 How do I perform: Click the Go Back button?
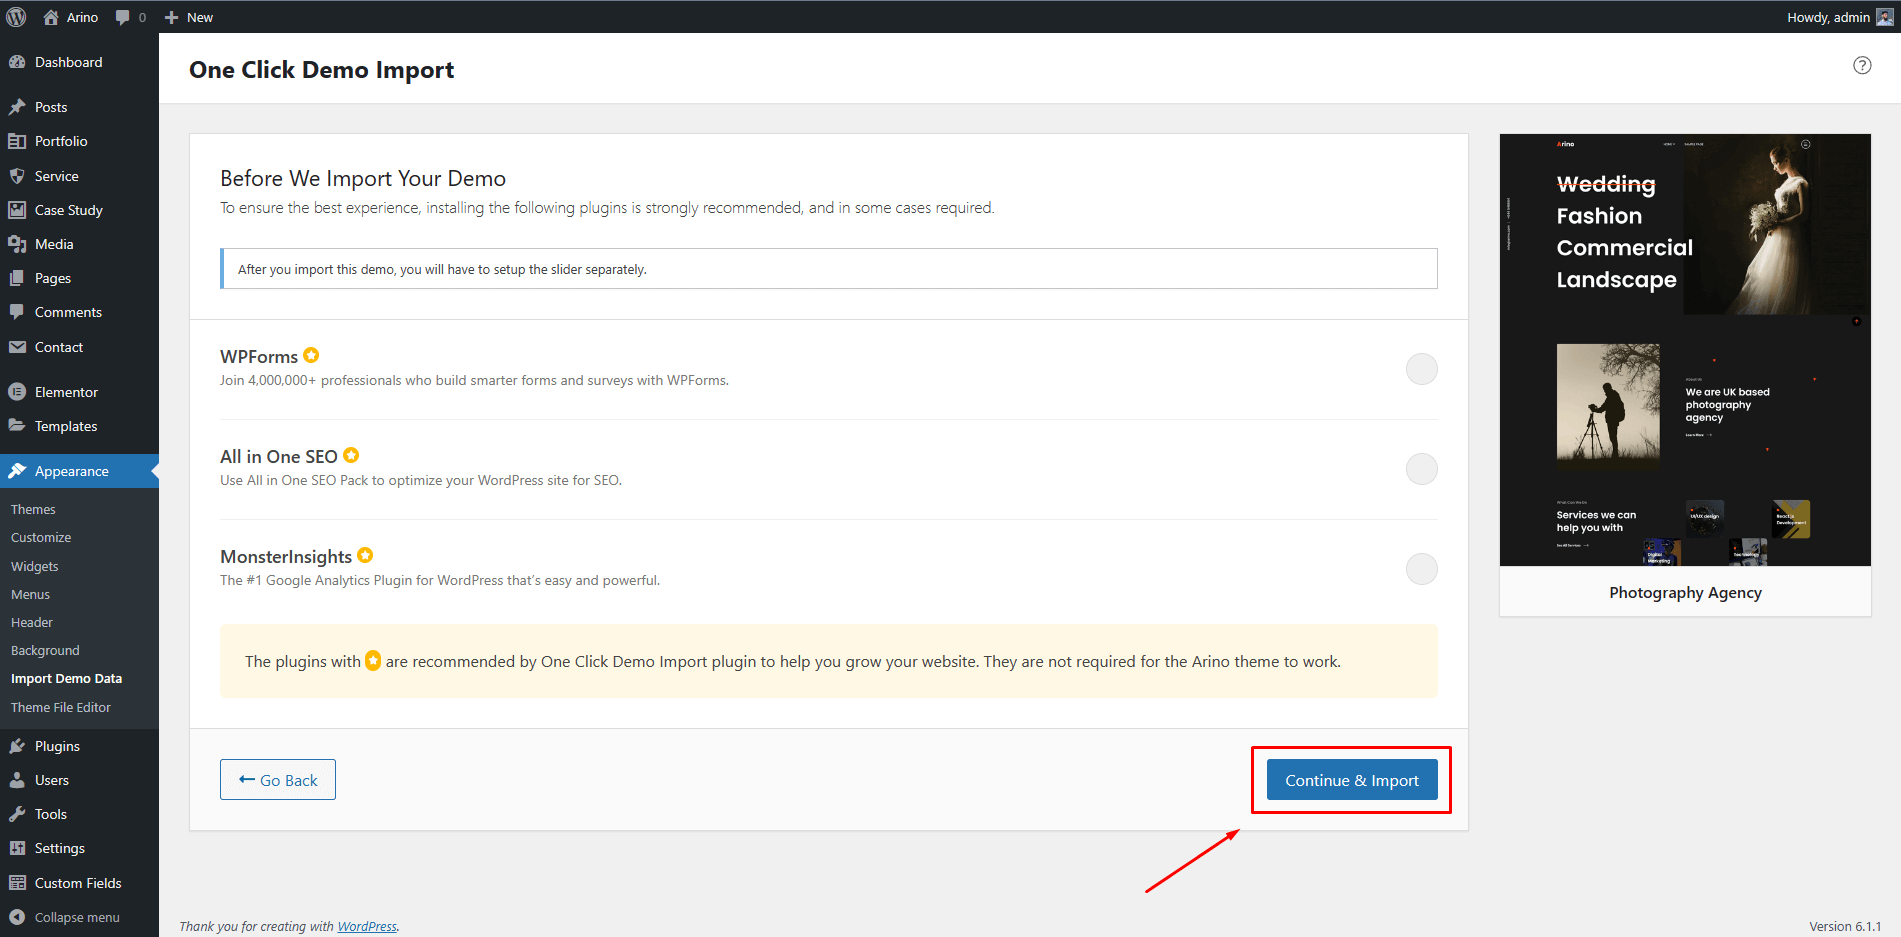[278, 780]
